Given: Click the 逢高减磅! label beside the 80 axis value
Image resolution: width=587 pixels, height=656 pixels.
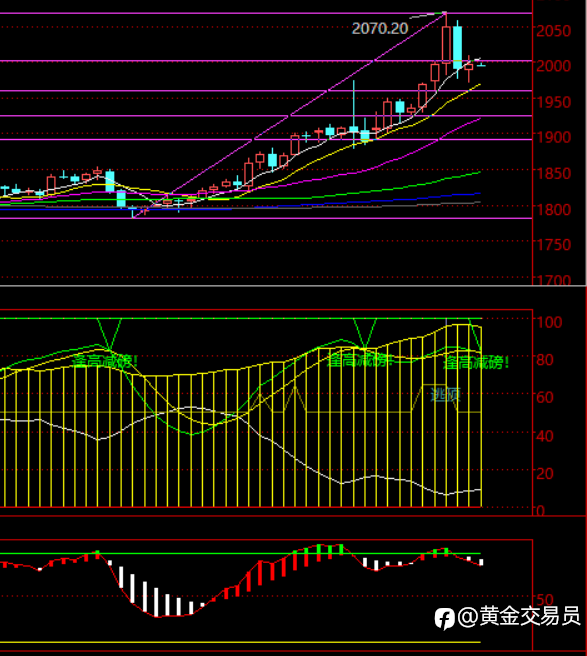Looking at the screenshot, I should [x=476, y=363].
